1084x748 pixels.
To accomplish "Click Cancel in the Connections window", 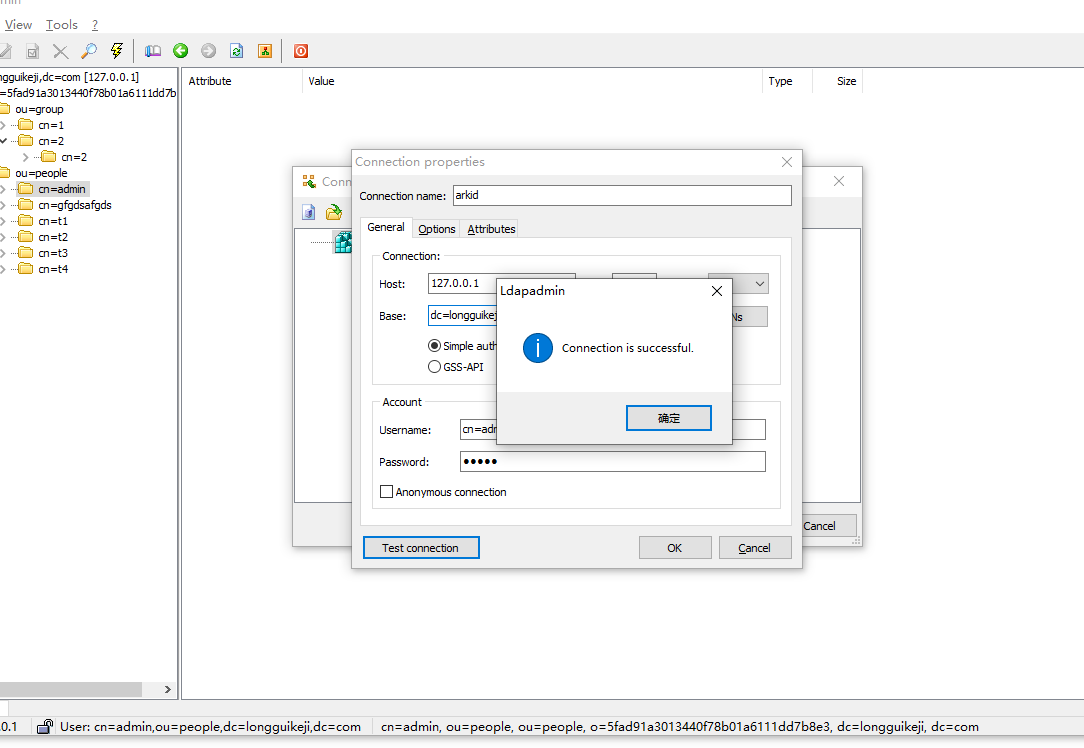I will (x=829, y=525).
